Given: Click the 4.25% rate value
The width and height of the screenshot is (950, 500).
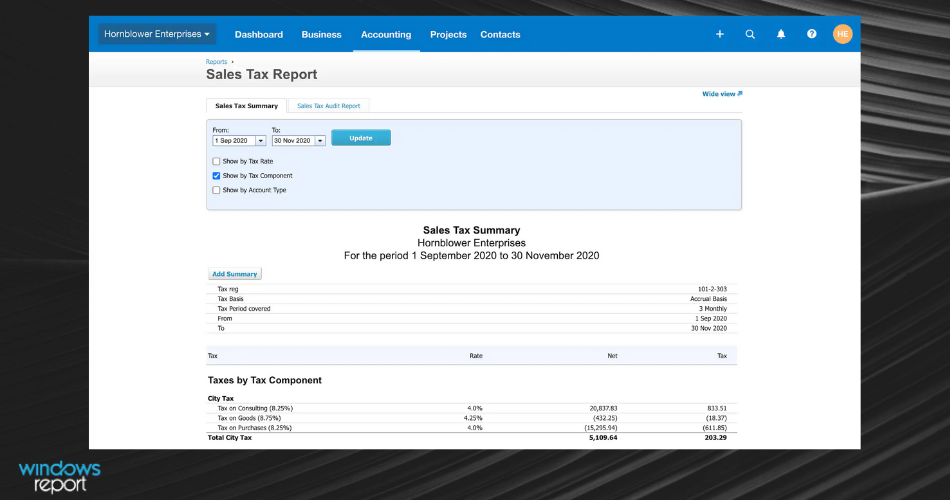Looking at the screenshot, I should pyautogui.click(x=473, y=418).
